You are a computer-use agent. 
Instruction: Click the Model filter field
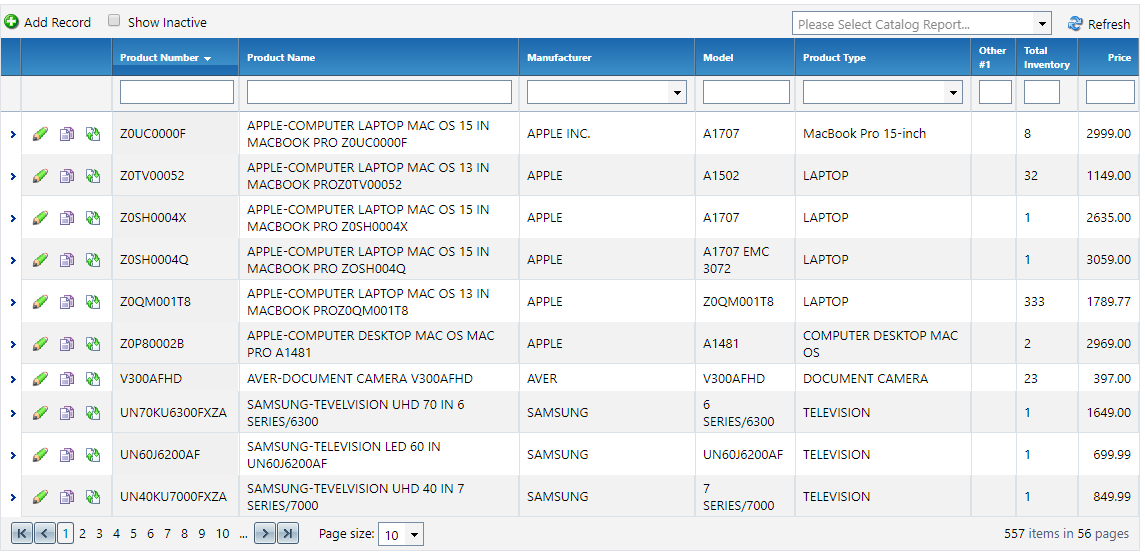(746, 92)
